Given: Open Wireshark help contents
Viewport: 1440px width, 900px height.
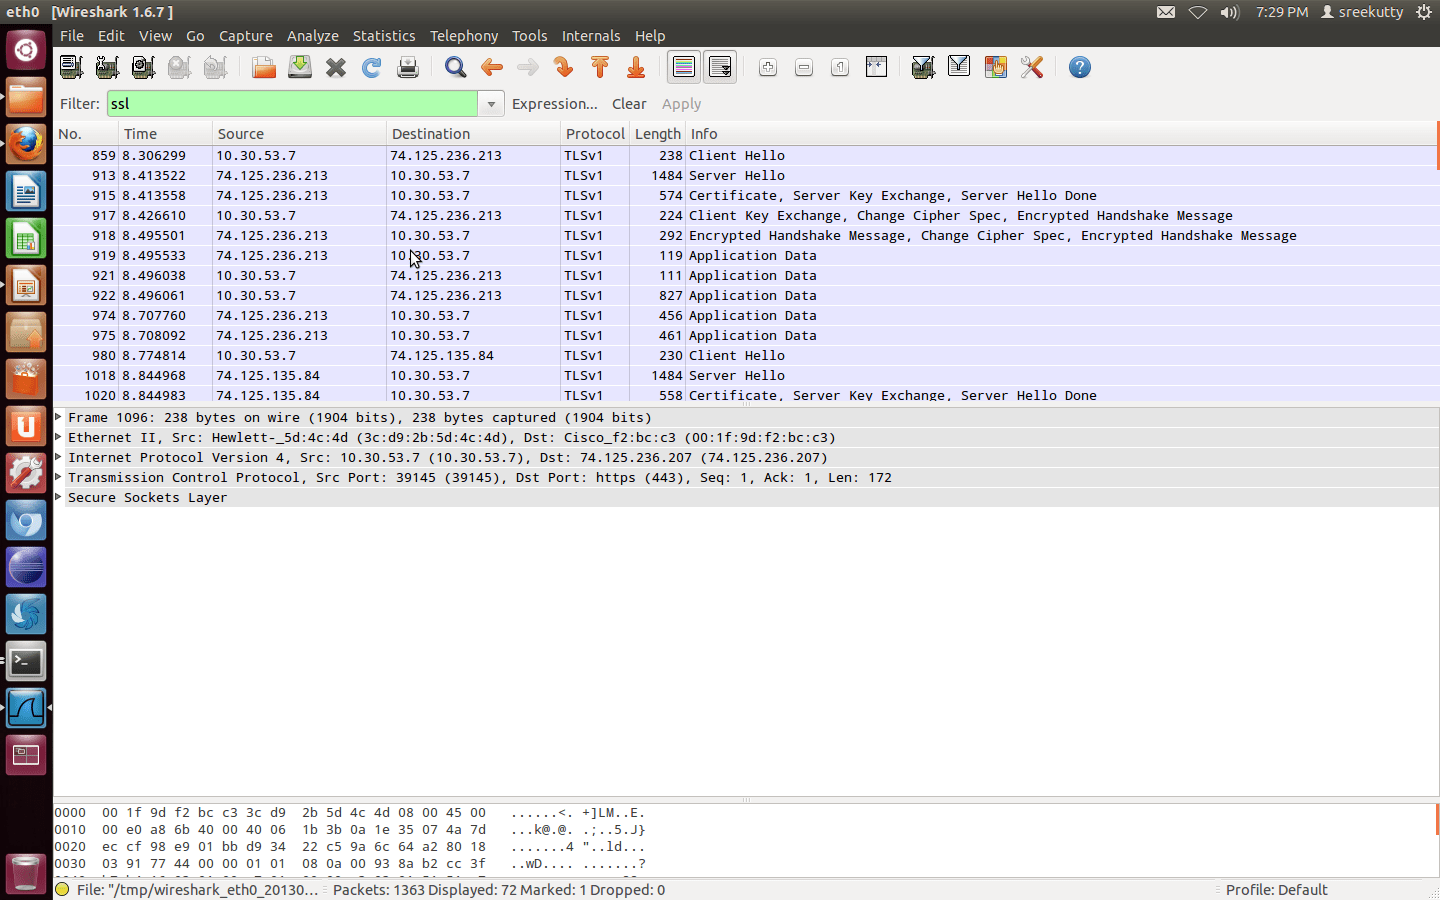Looking at the screenshot, I should coord(1079,67).
